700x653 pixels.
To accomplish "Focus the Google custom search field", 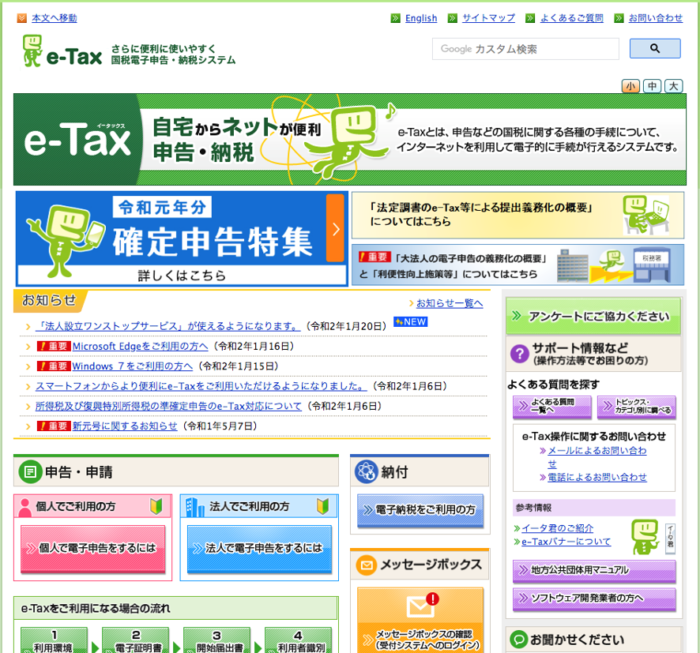I will tap(525, 49).
